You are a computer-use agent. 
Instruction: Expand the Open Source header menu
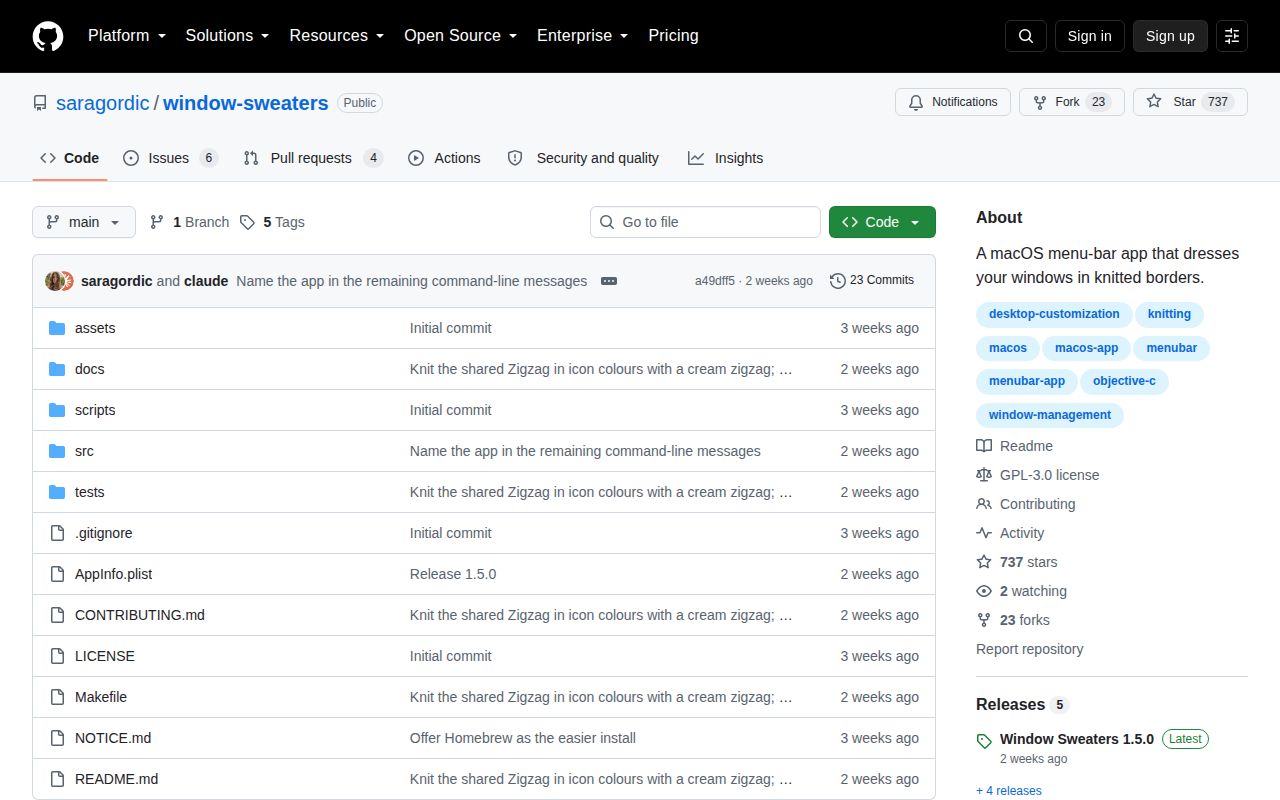coord(460,36)
